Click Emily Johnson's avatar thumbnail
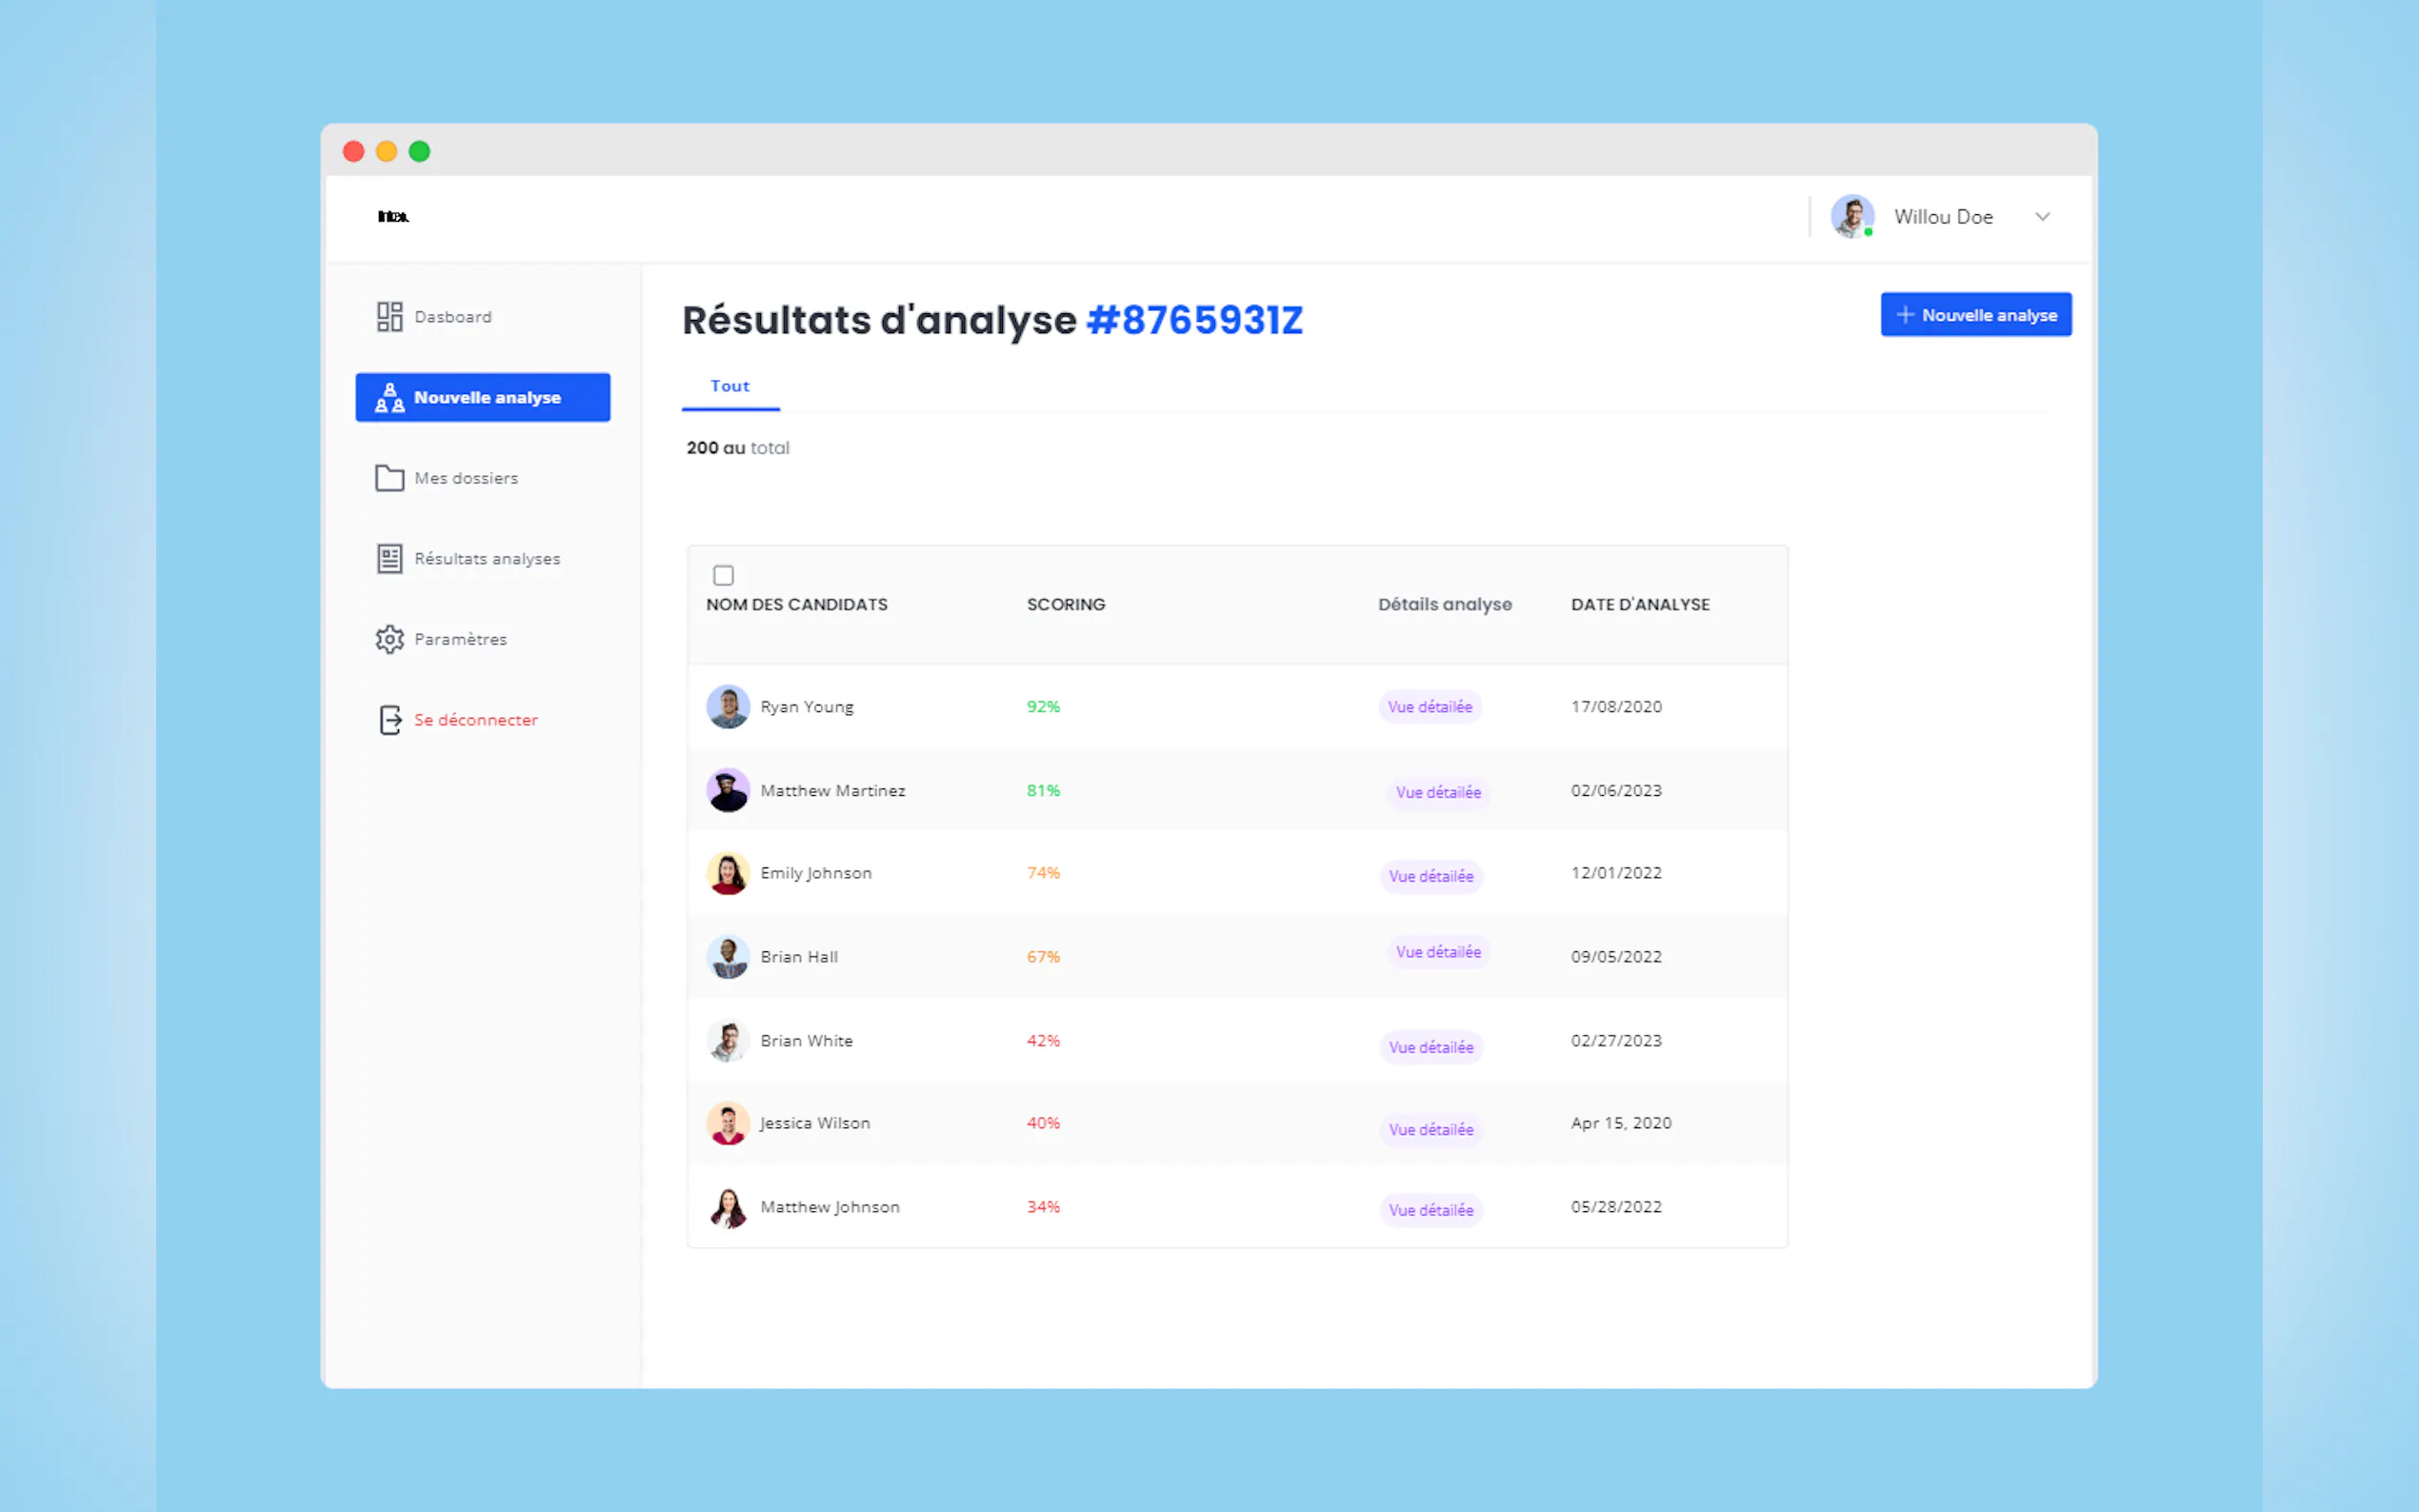2419x1512 pixels. point(728,873)
